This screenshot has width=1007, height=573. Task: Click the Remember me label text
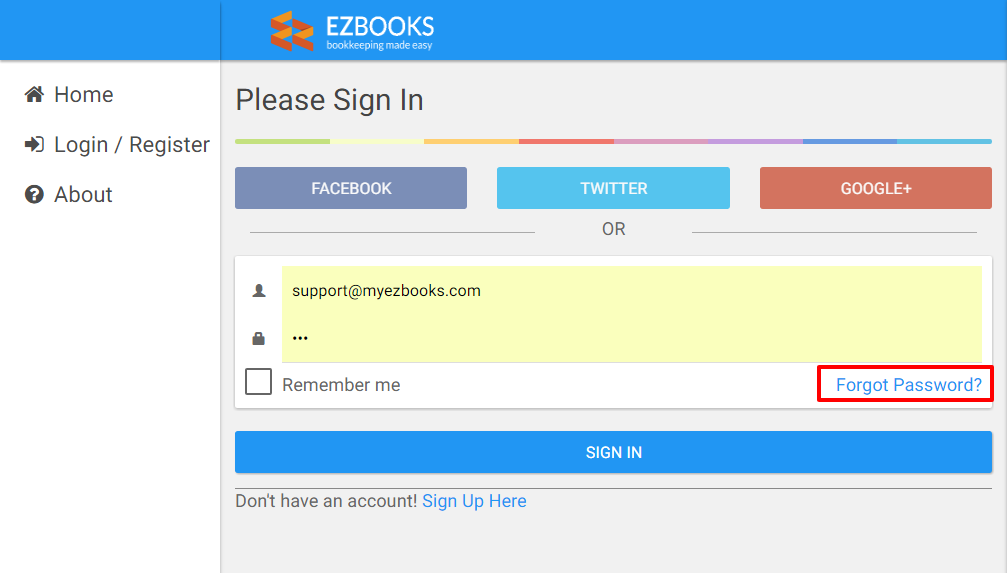(x=341, y=385)
